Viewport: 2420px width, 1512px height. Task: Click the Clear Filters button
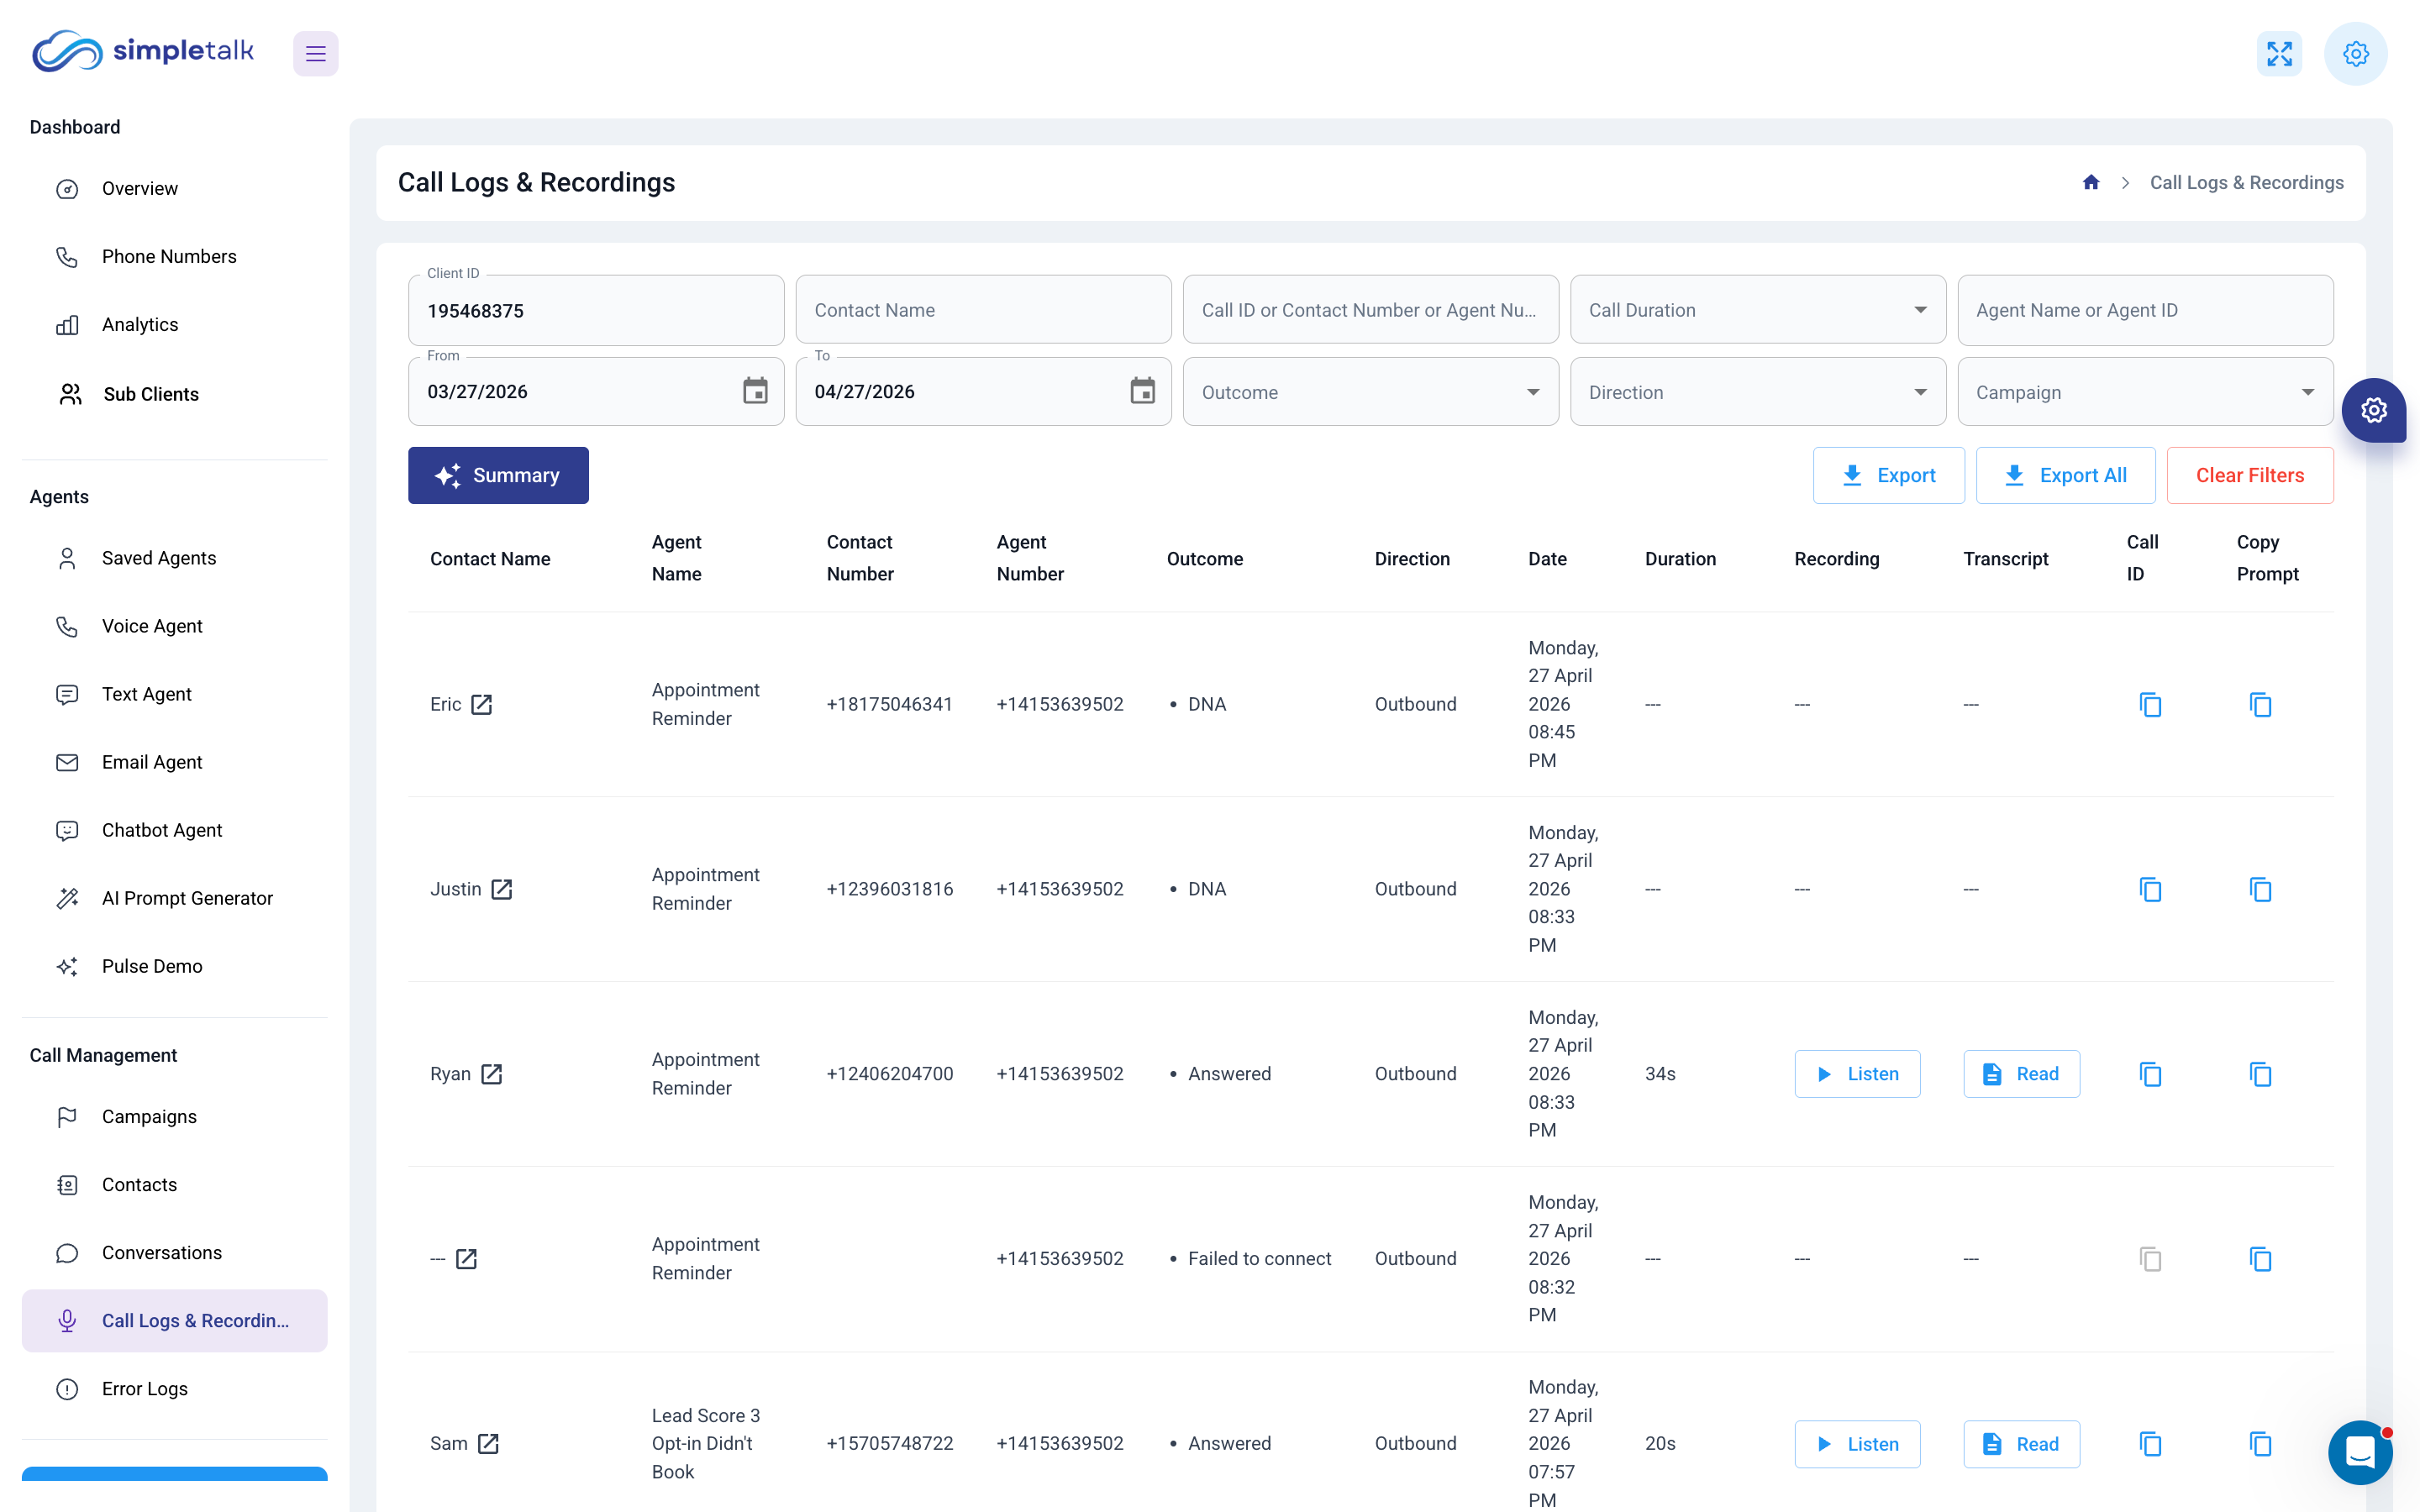pos(2250,475)
